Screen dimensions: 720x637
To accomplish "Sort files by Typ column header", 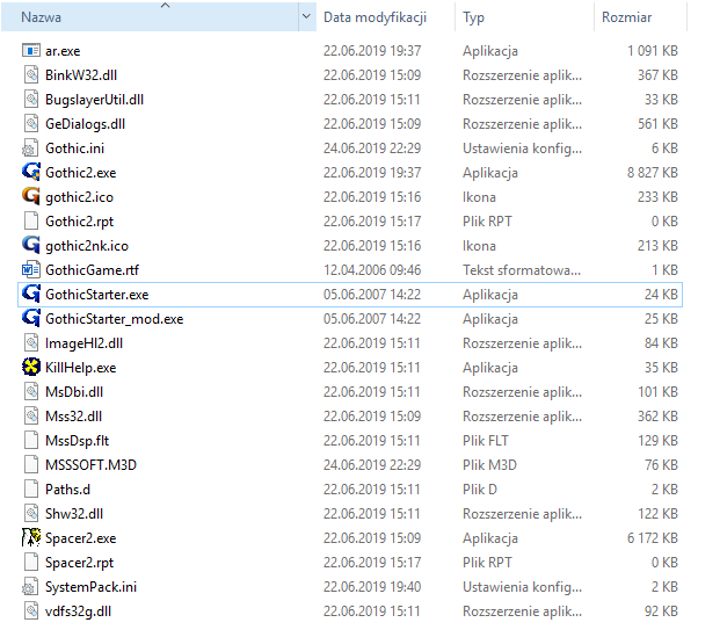I will 525,17.
